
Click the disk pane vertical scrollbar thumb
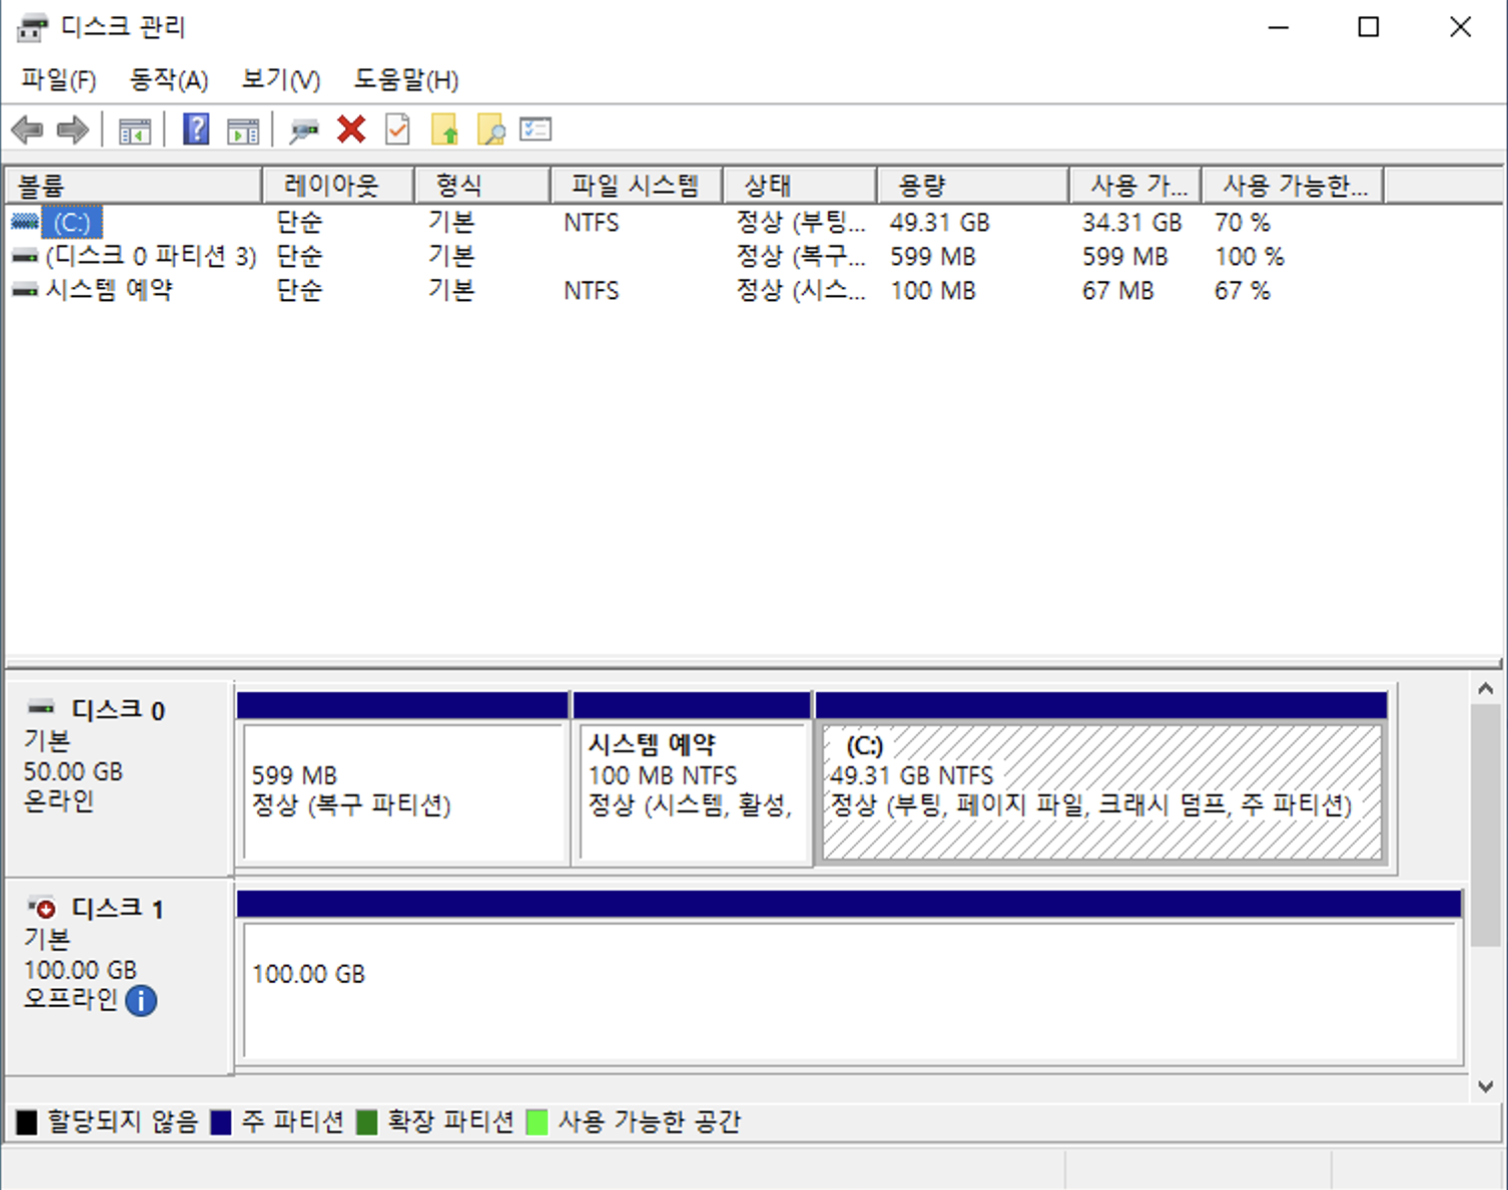point(1485,825)
